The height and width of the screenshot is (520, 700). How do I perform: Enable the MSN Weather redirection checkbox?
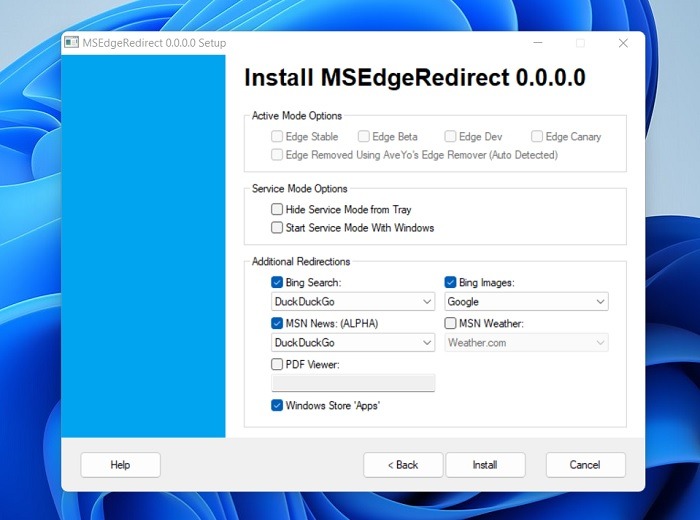pyautogui.click(x=450, y=323)
